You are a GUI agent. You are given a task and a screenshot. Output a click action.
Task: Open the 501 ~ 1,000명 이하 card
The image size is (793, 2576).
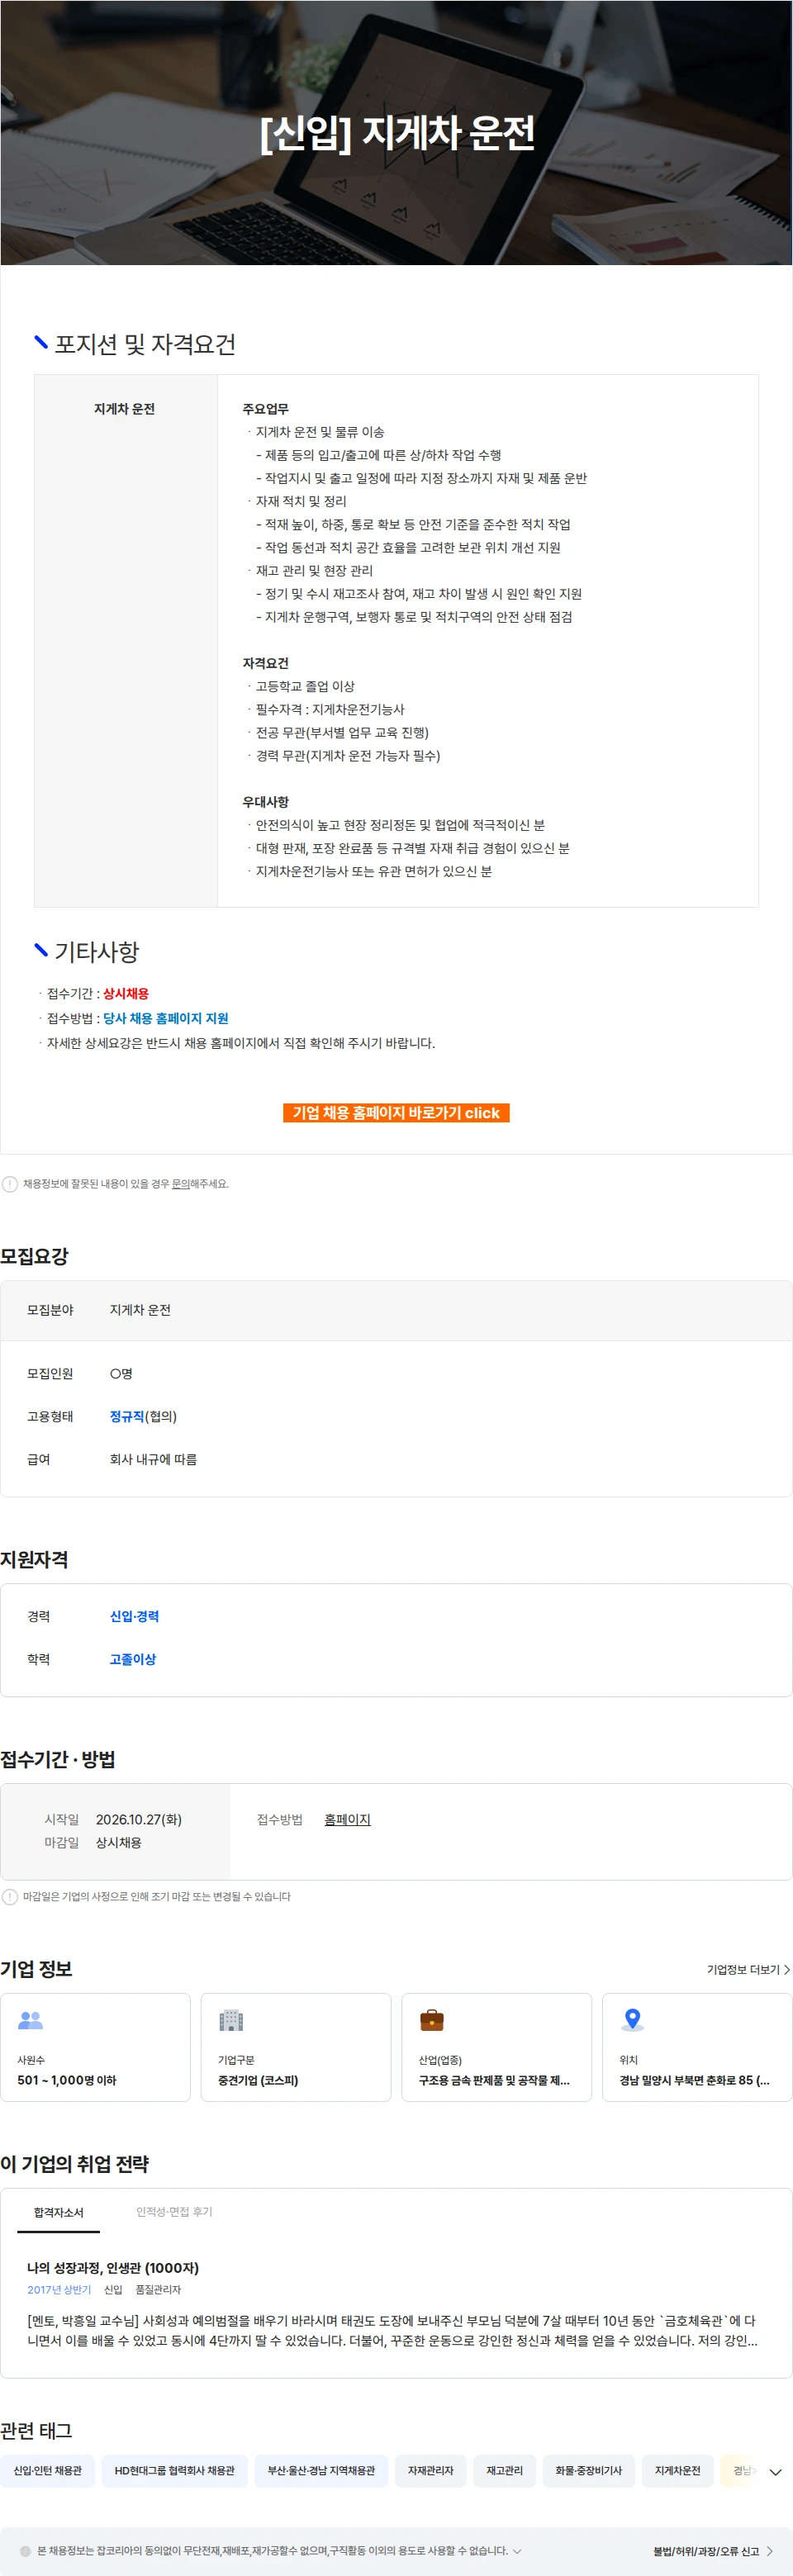95,2047
